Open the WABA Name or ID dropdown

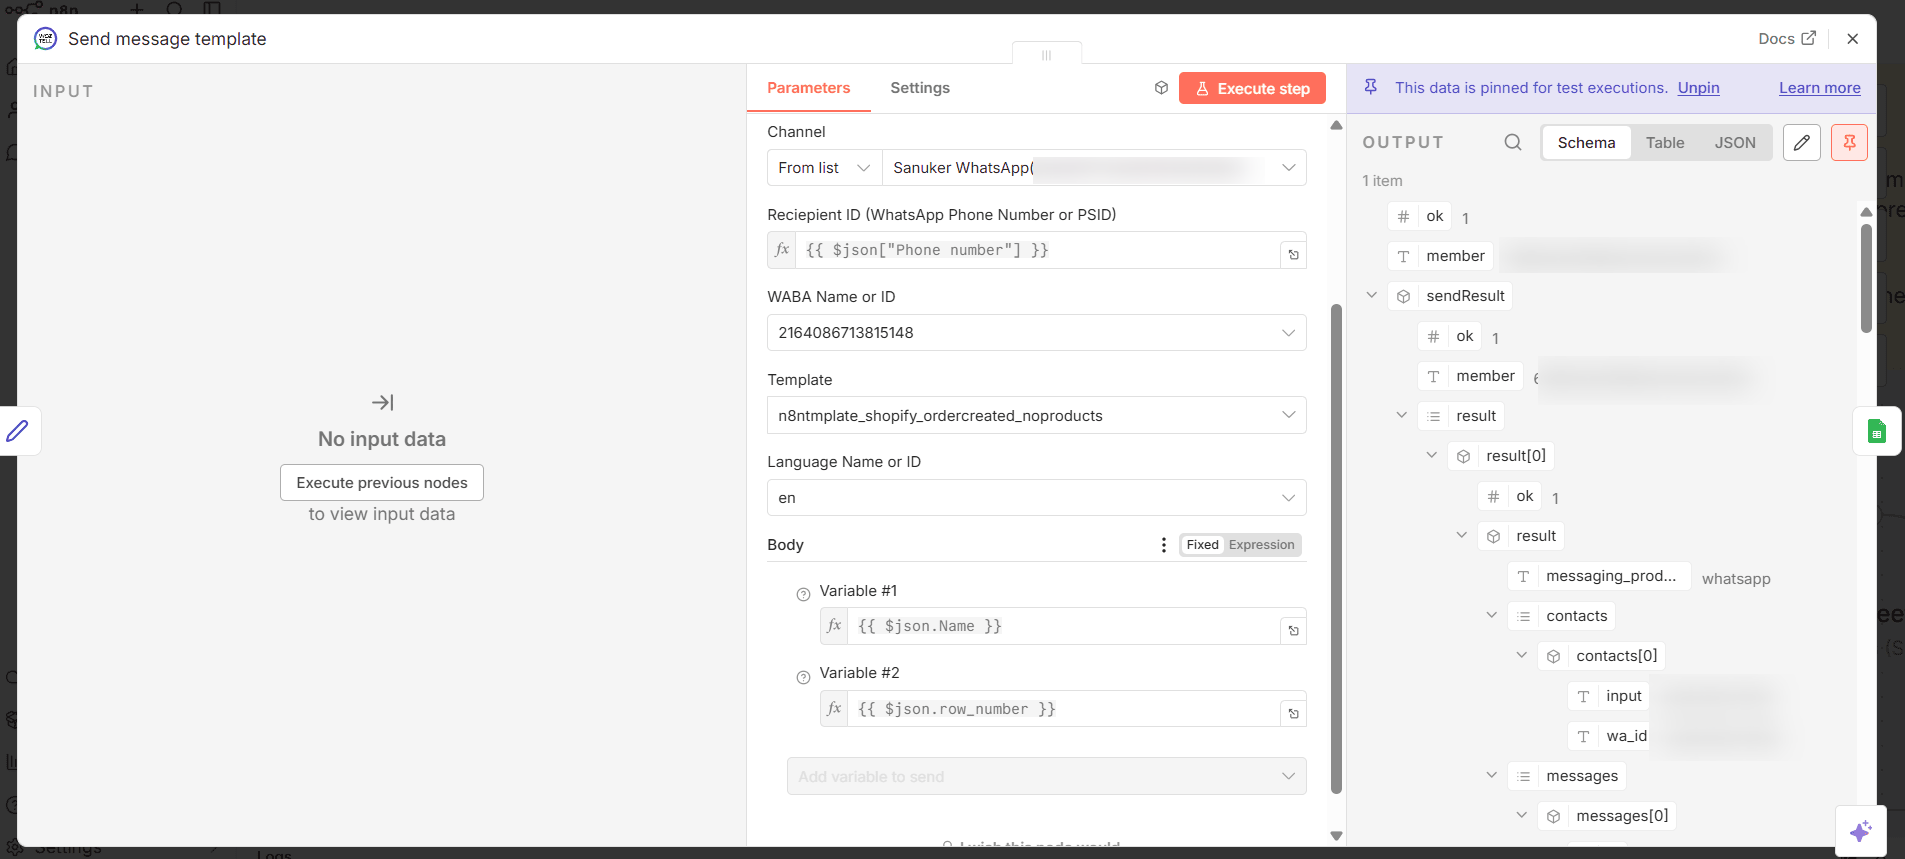tap(1036, 333)
